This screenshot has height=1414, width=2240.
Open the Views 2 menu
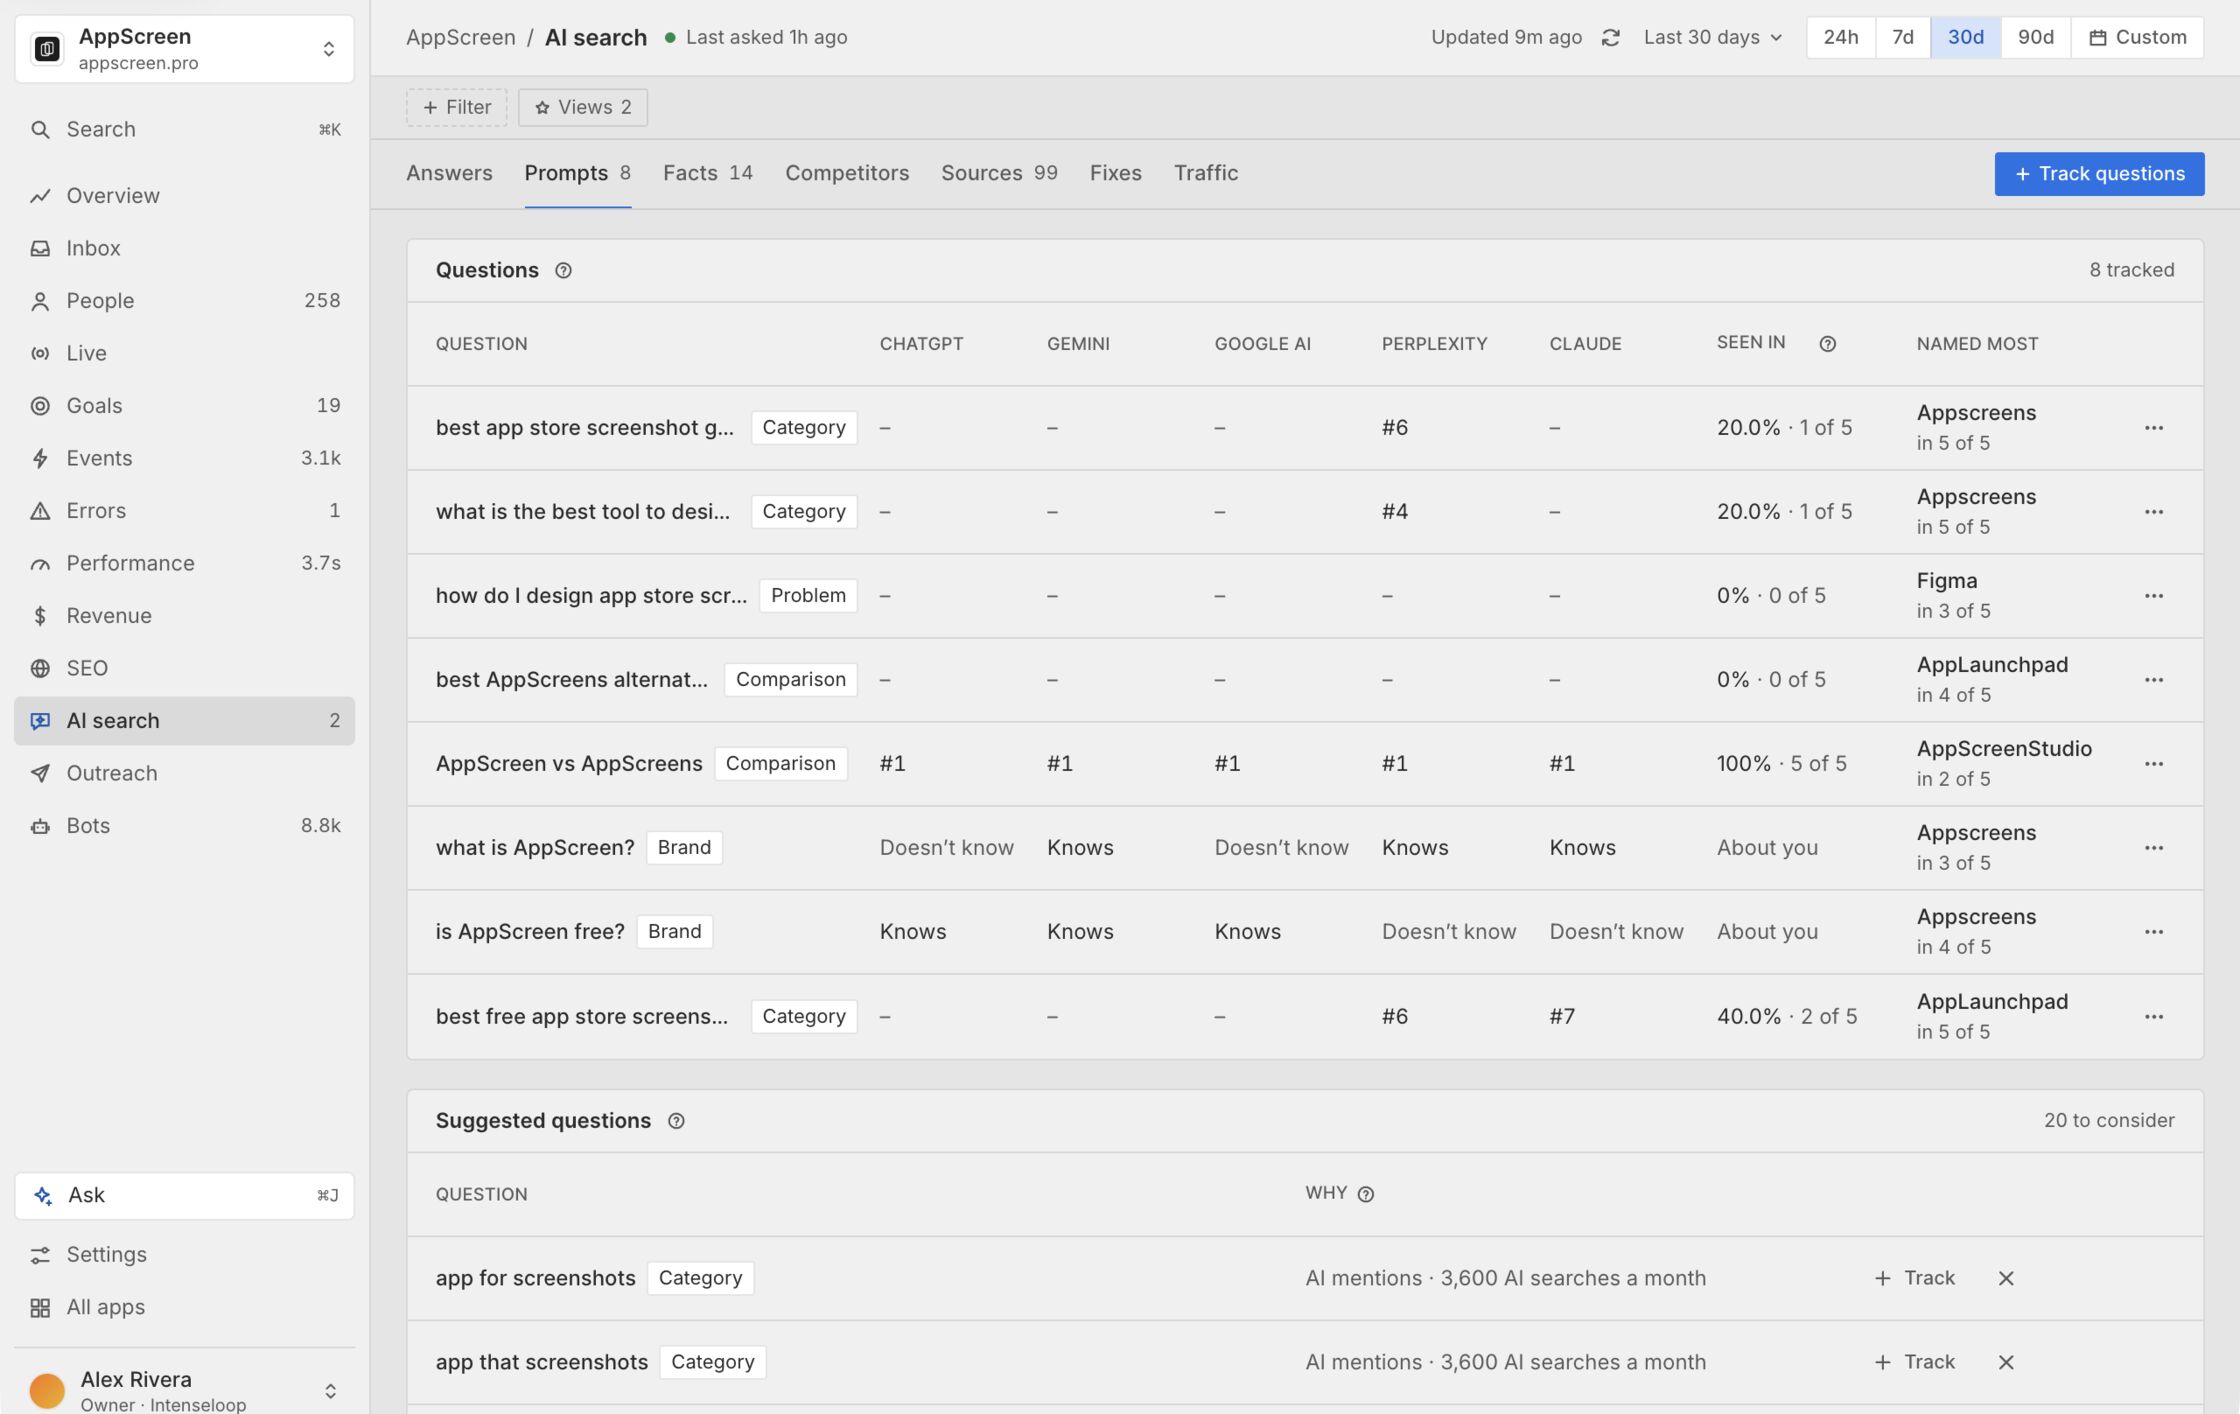tap(583, 108)
